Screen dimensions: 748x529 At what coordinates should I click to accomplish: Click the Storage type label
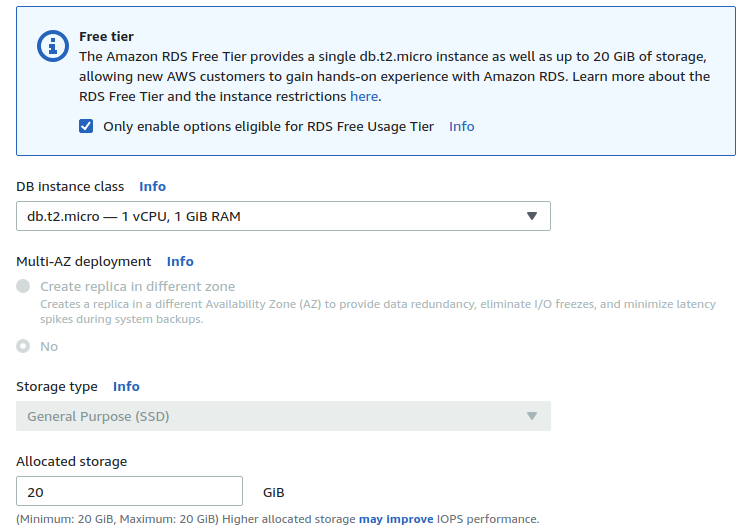(x=57, y=386)
